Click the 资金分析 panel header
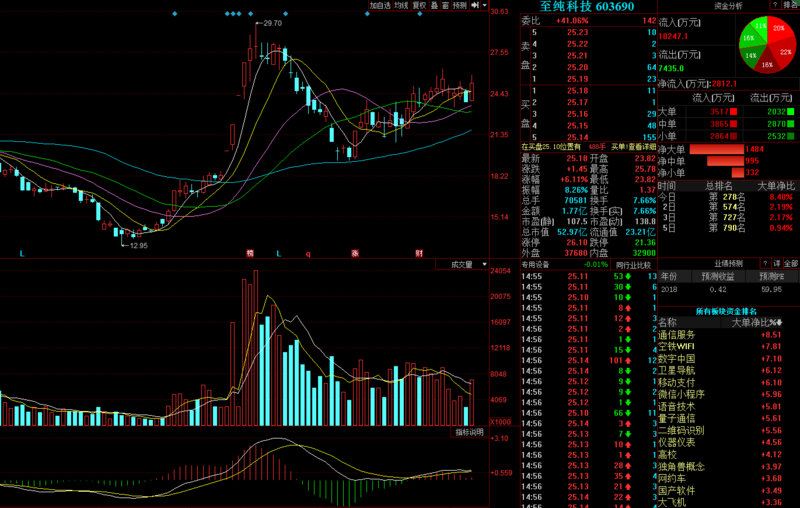This screenshot has width=800, height=508. (x=728, y=5)
